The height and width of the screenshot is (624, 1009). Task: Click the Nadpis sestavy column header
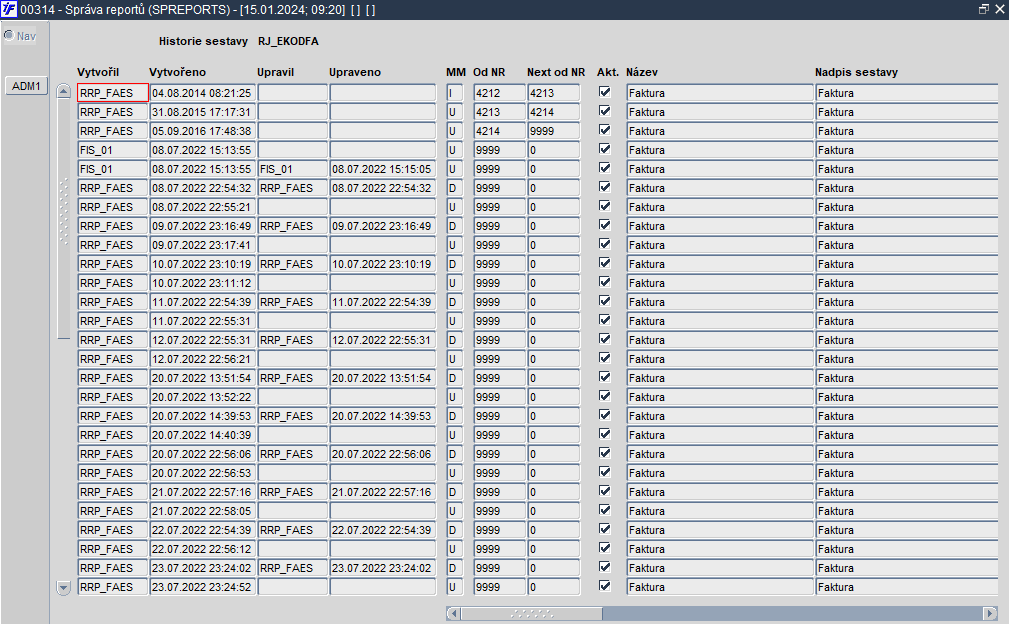856,72
